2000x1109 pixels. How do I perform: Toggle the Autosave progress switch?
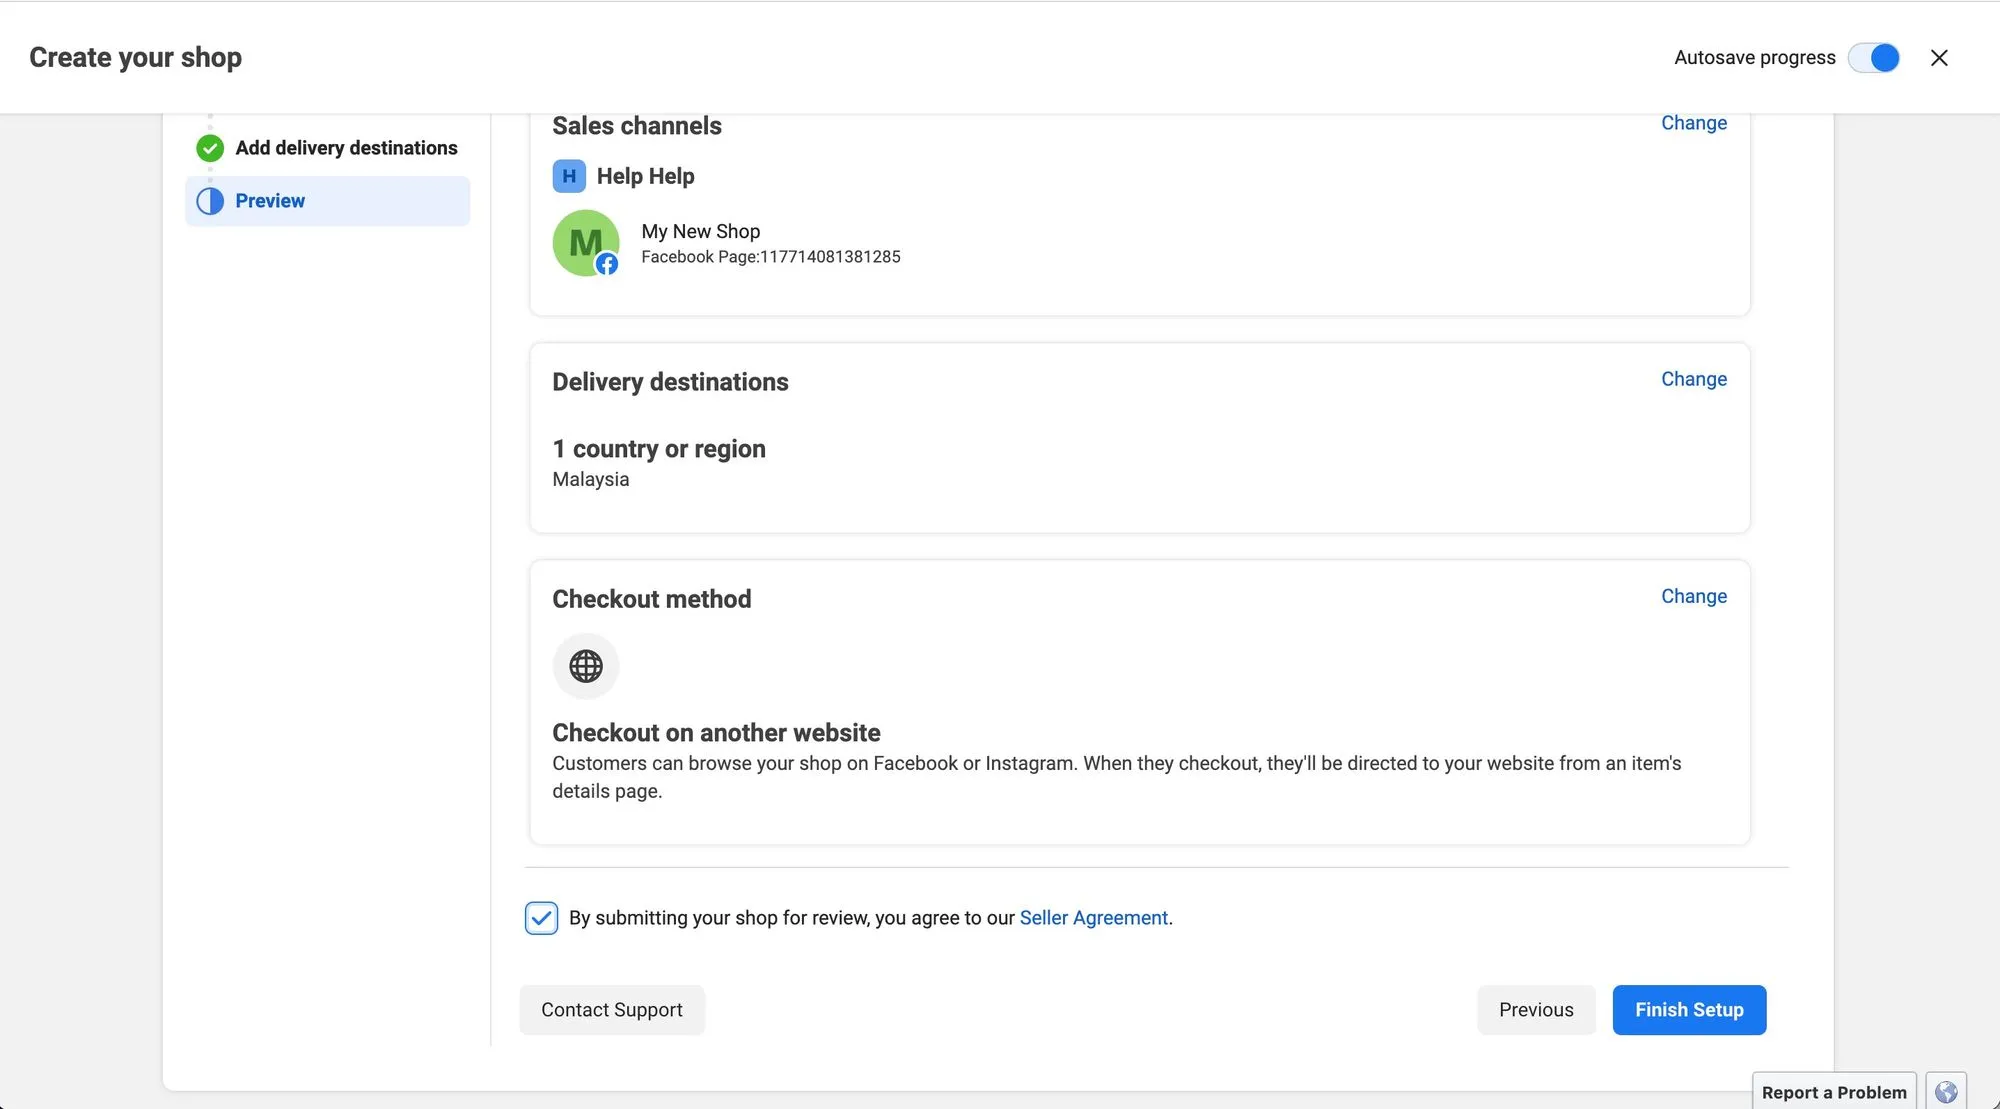(x=1874, y=58)
